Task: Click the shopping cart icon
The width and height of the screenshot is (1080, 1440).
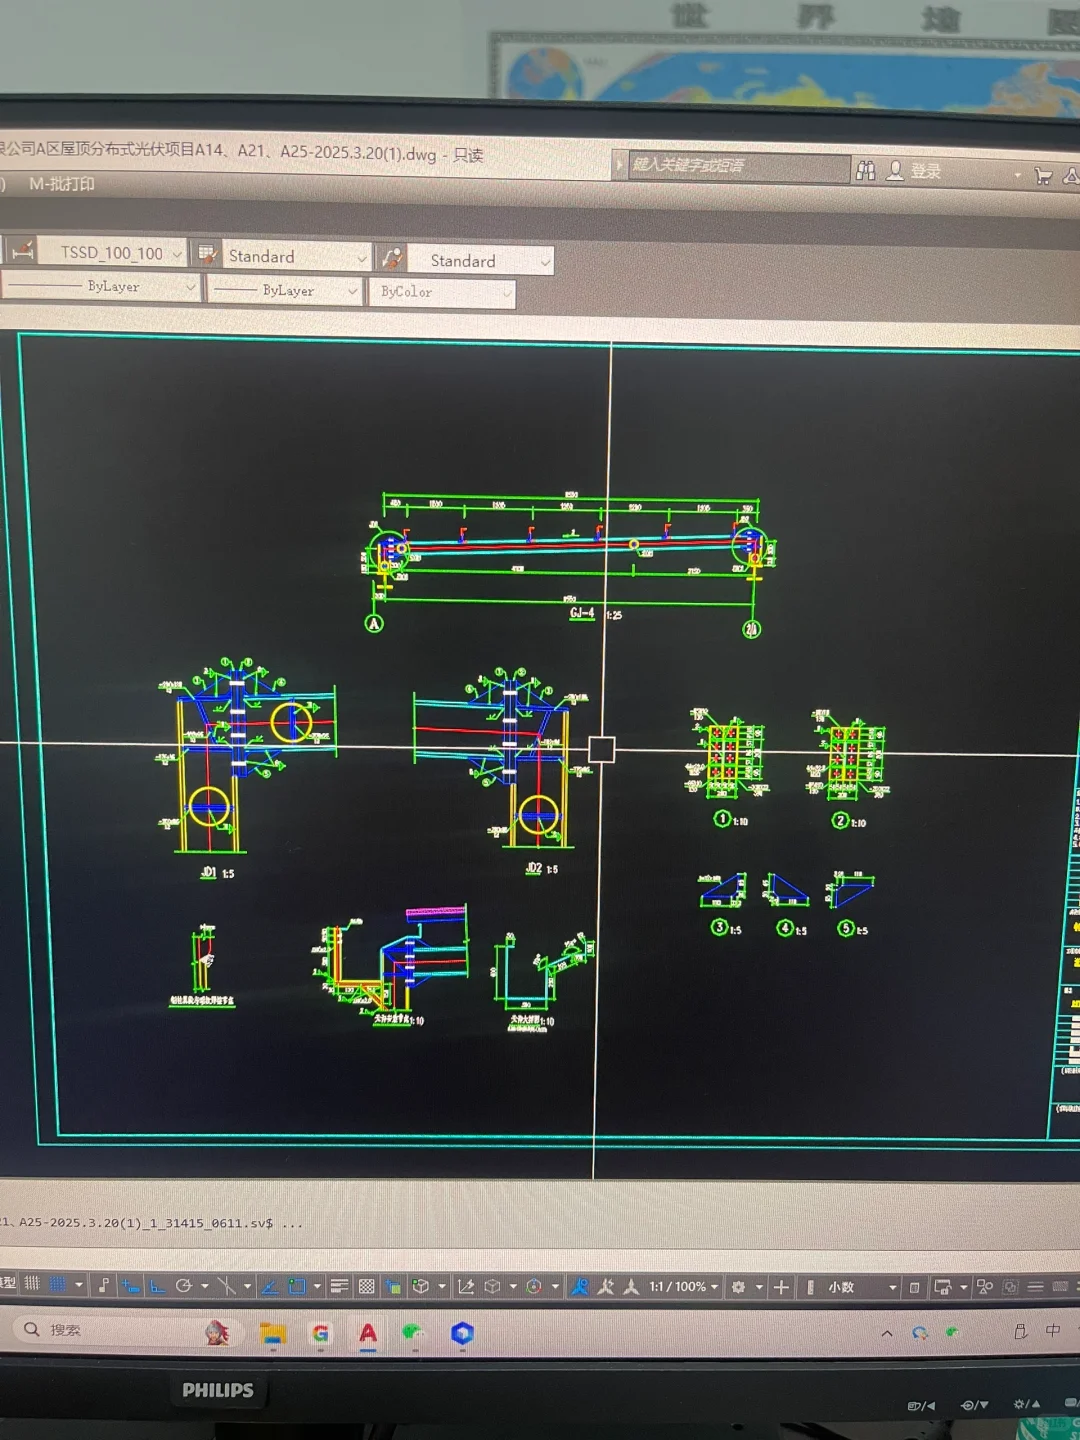Action: coord(1043,176)
